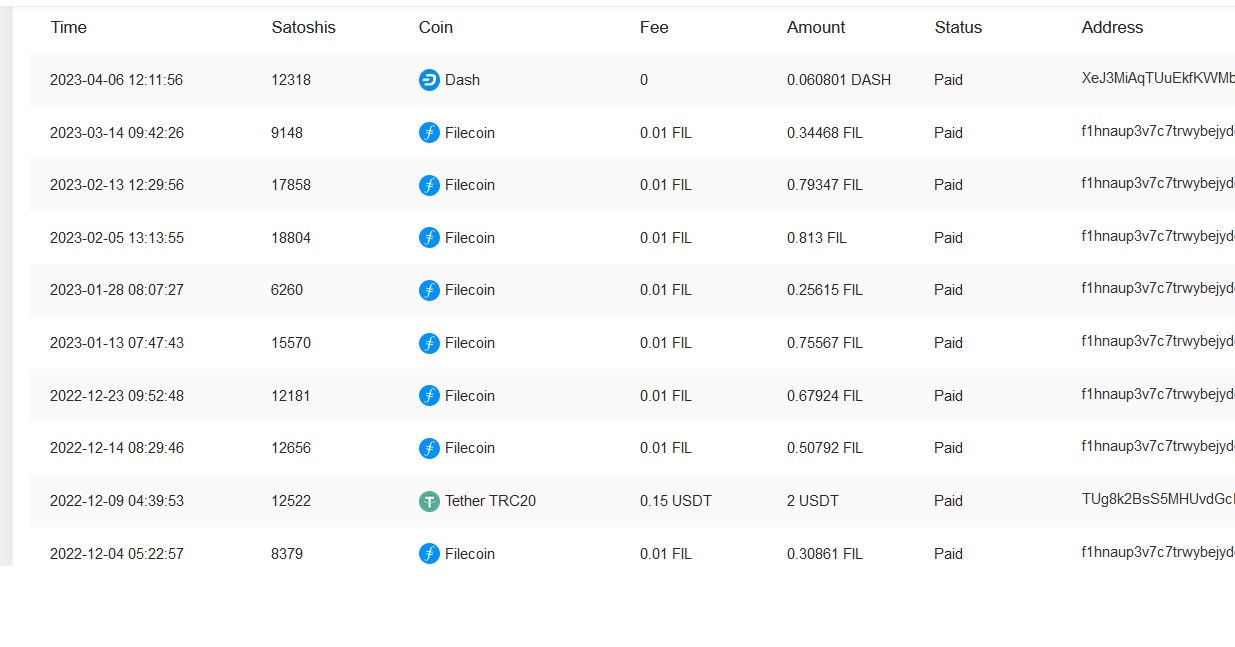Click the Dash coin icon
Screen dimensions: 1235x647
tap(429, 80)
